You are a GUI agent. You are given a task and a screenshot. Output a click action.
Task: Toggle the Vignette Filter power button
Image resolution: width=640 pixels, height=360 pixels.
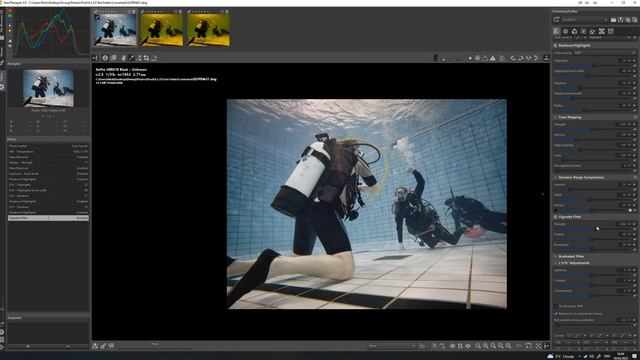click(556, 217)
